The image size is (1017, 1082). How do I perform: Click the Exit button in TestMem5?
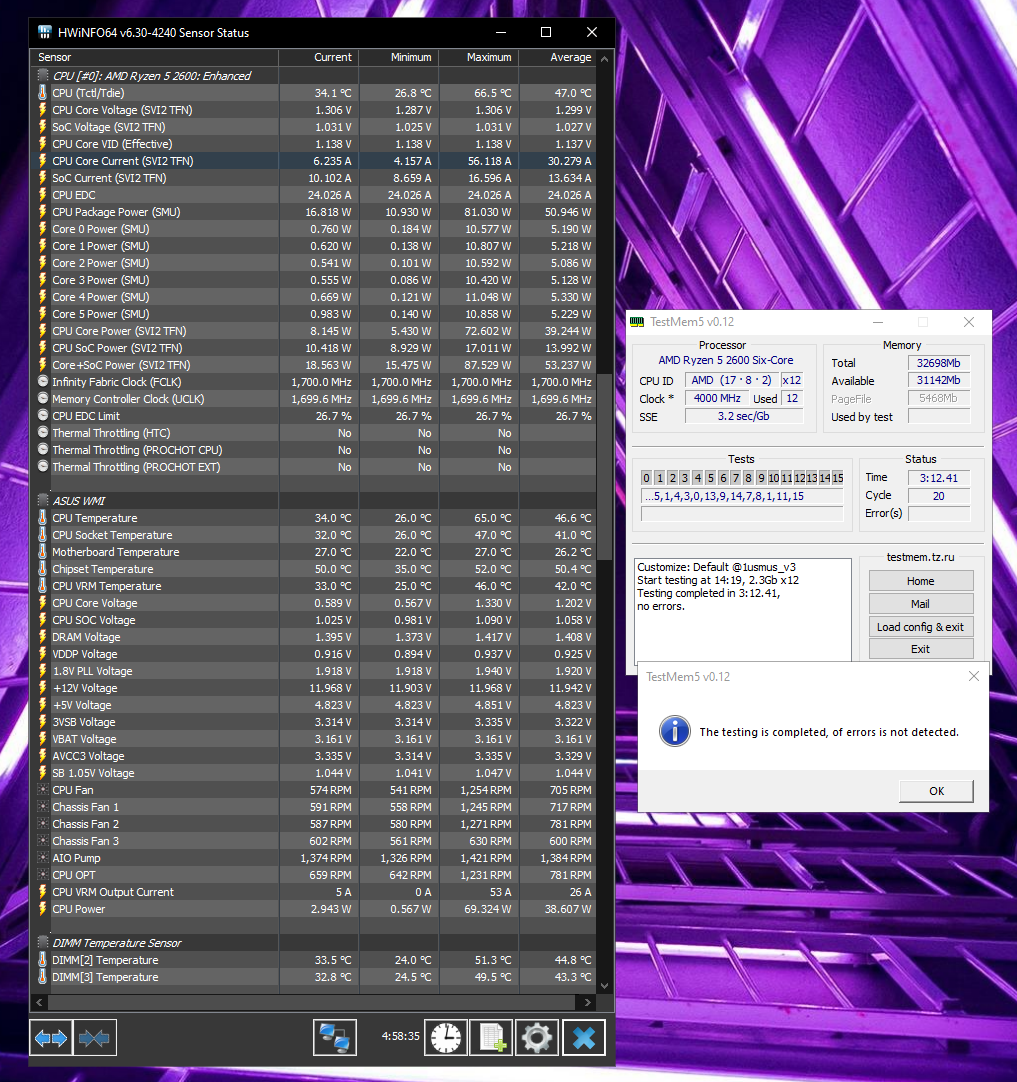[921, 649]
